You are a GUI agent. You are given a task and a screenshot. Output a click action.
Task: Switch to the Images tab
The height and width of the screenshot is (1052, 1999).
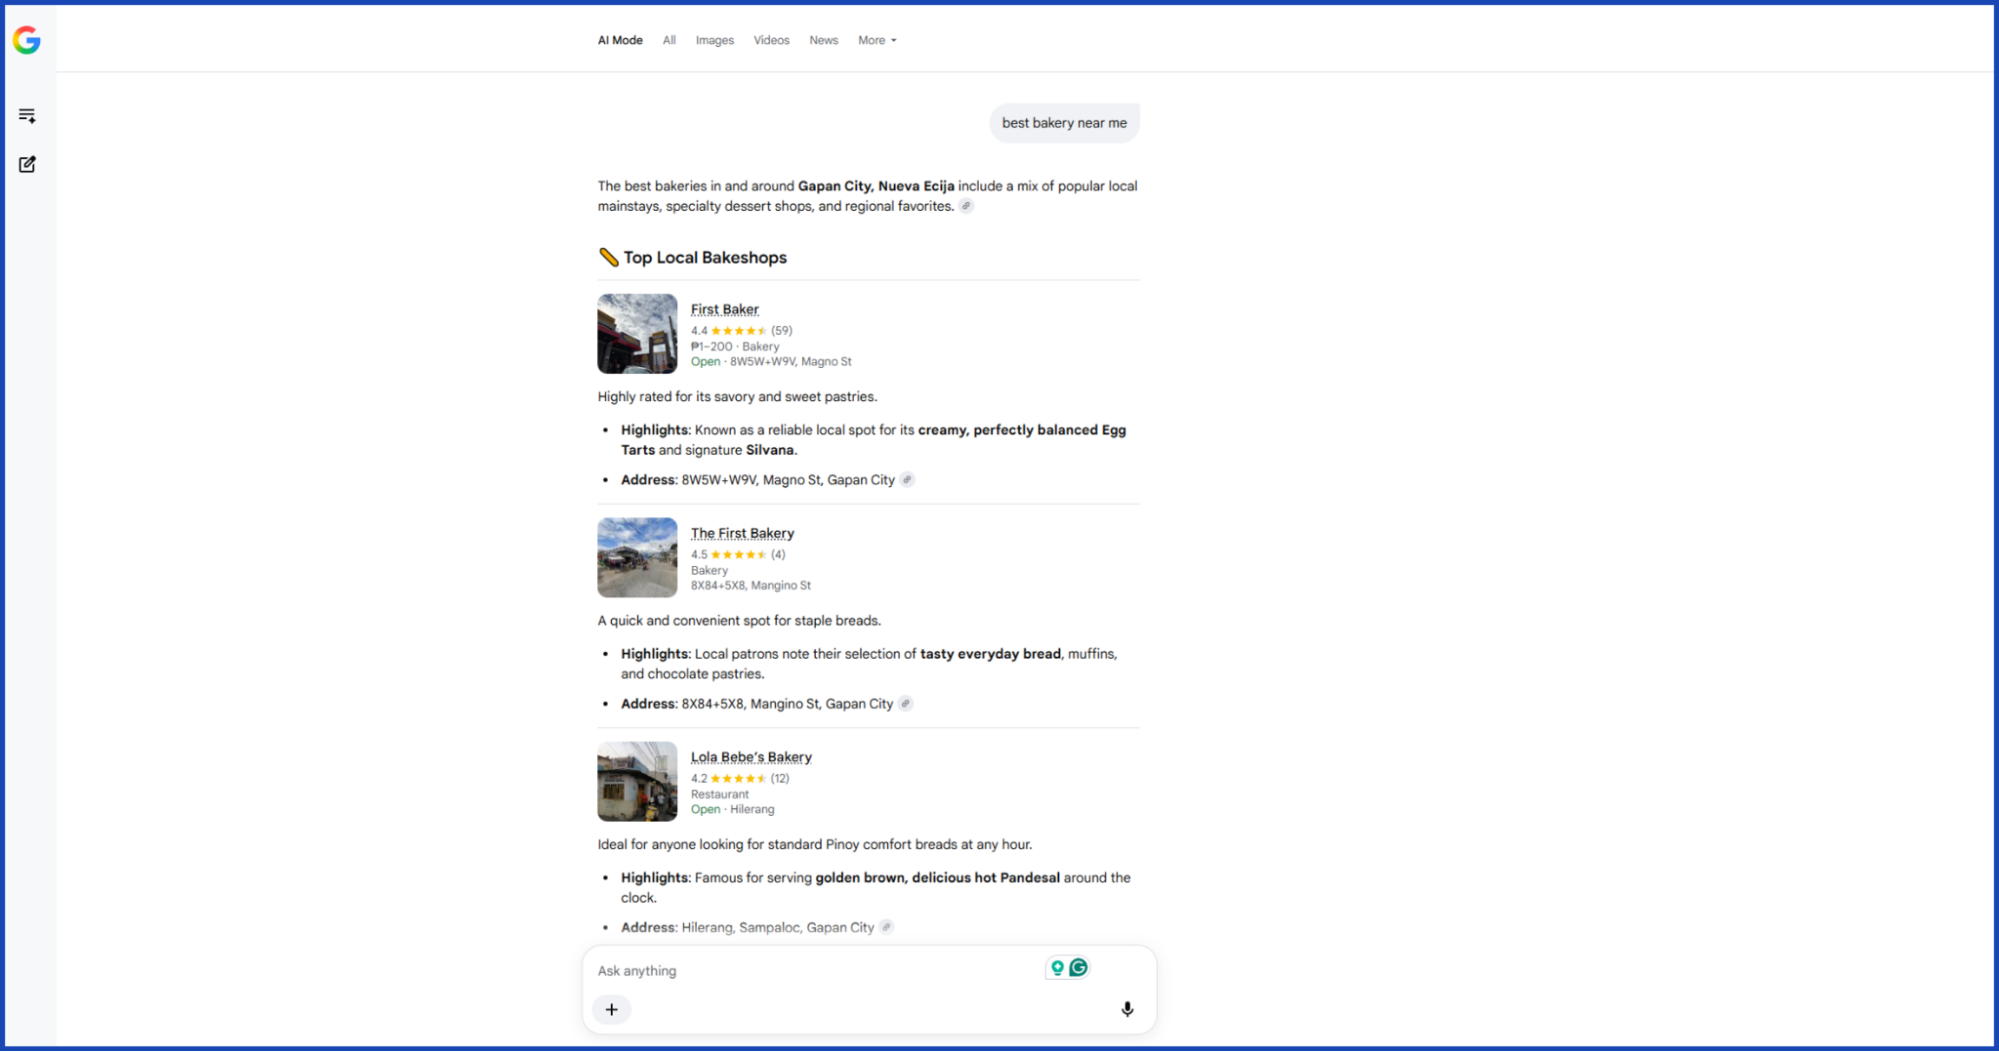(x=714, y=40)
